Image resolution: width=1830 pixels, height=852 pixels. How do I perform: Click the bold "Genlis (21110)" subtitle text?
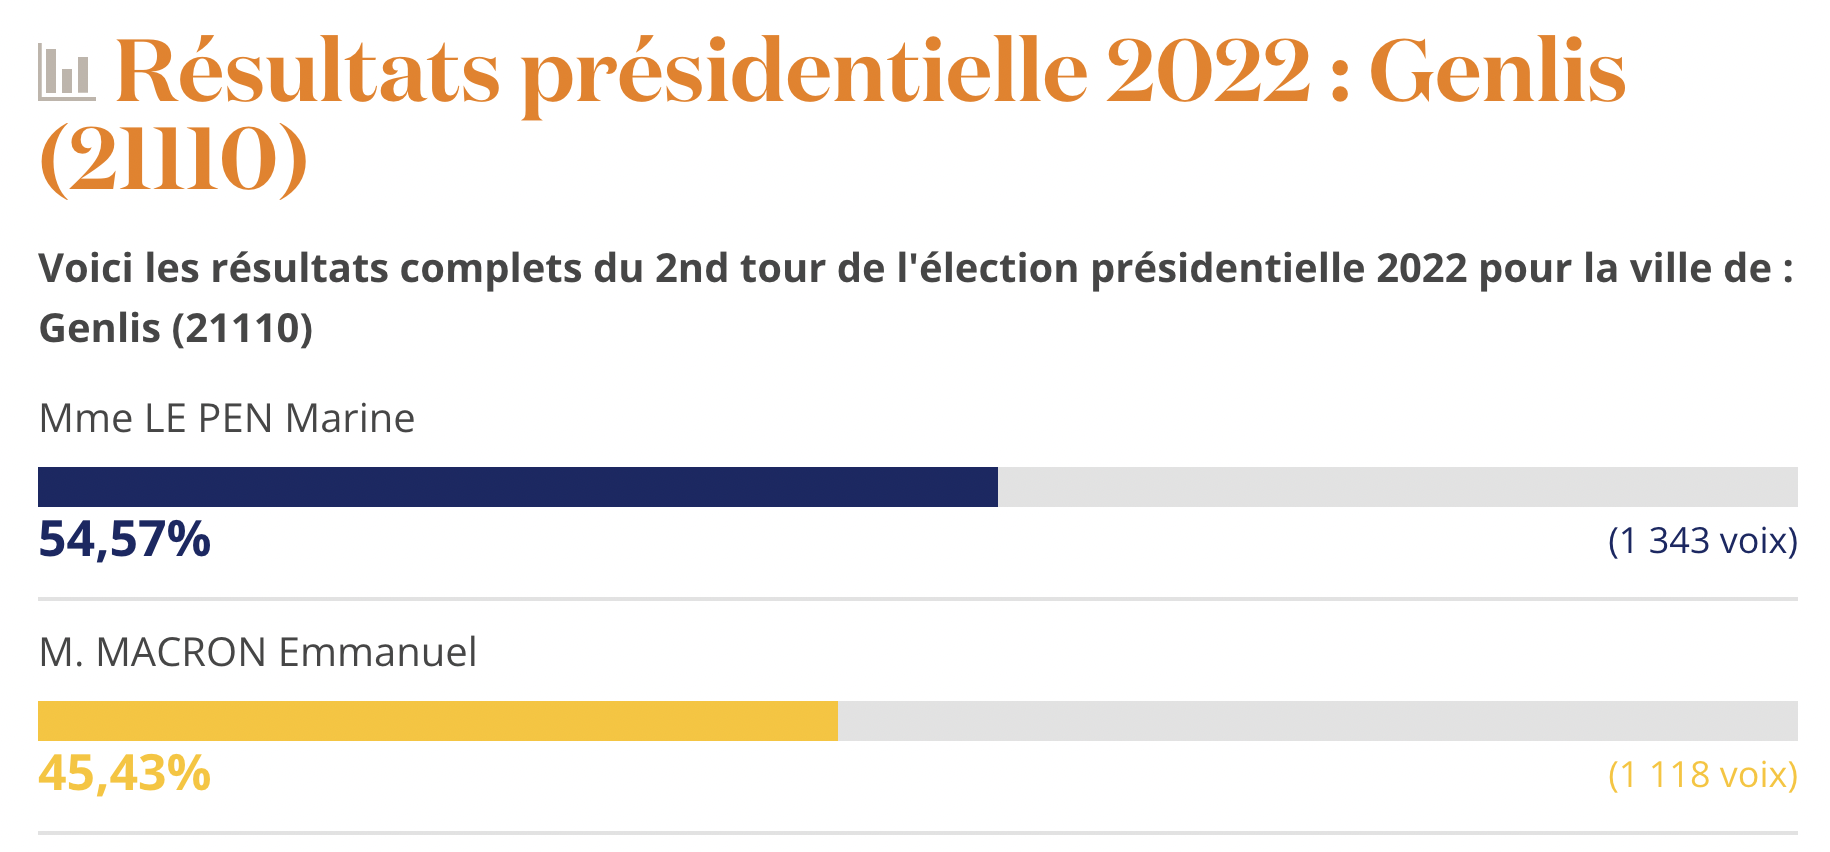click(176, 328)
